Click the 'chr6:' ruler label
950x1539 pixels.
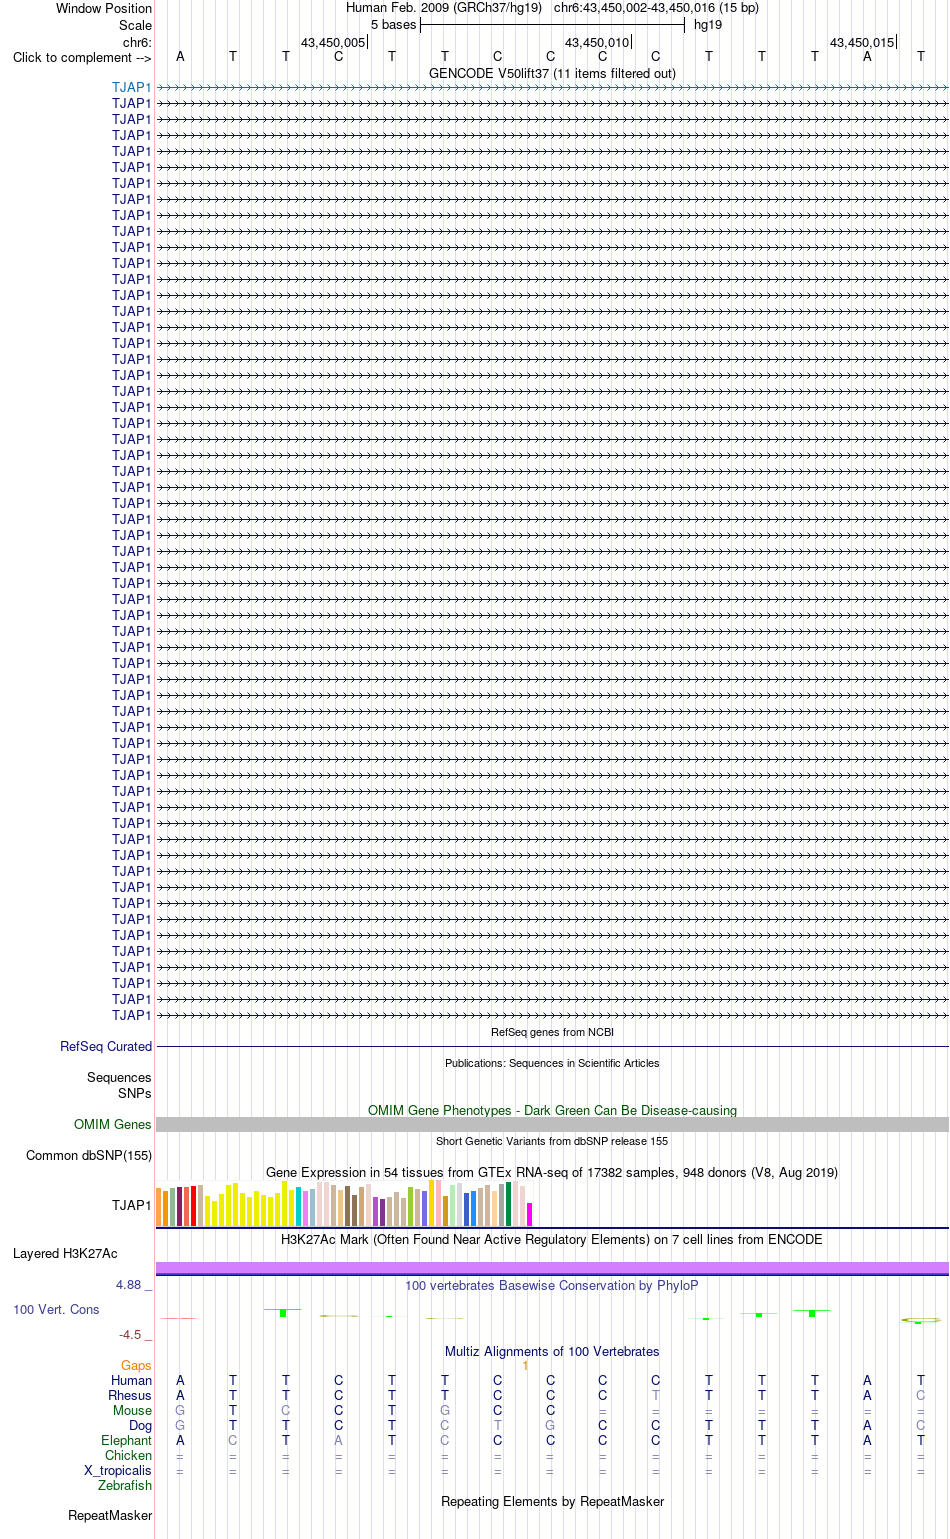click(137, 42)
